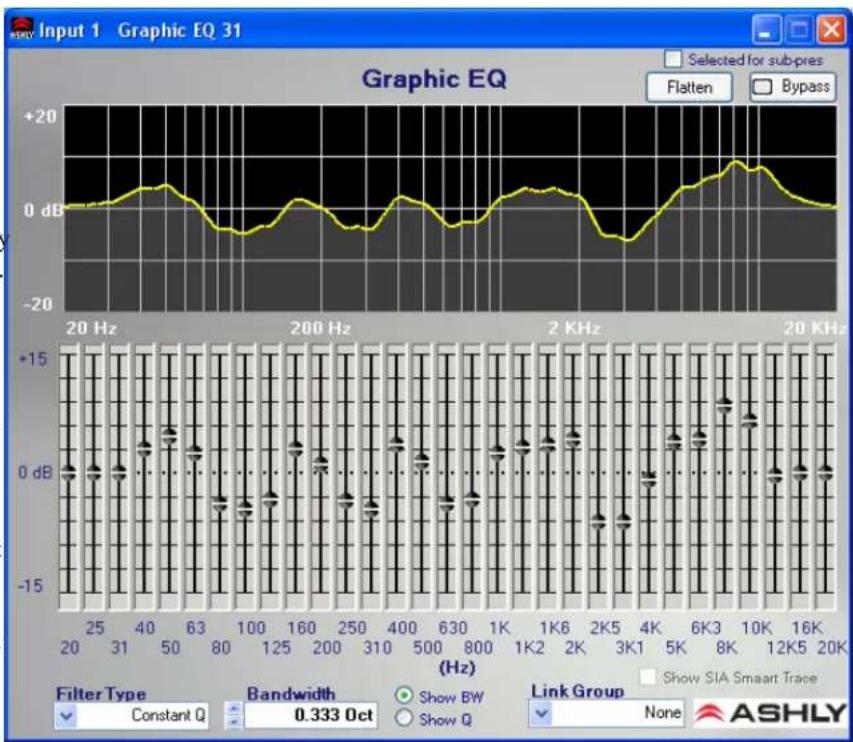The image size is (853, 742).
Task: Click the 4K band slider knob
Action: click(x=648, y=479)
